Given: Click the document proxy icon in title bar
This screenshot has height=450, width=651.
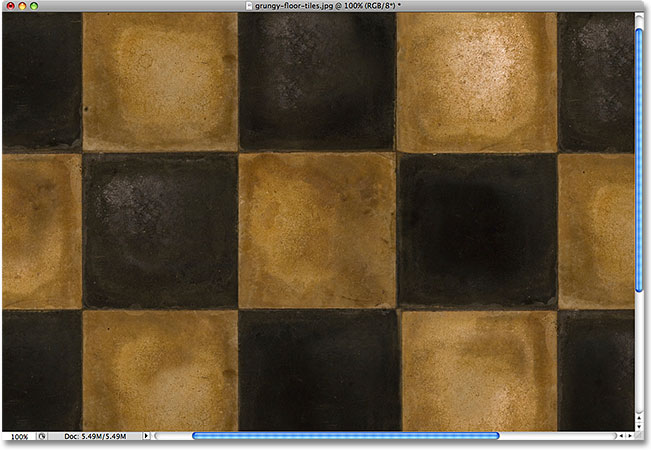Looking at the screenshot, I should pos(249,6).
